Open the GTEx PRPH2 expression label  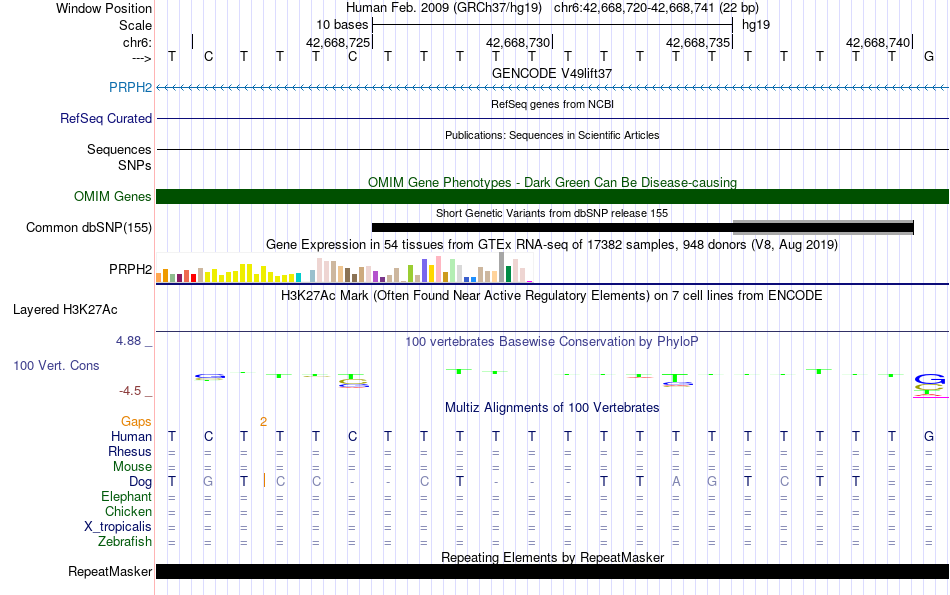(130, 269)
